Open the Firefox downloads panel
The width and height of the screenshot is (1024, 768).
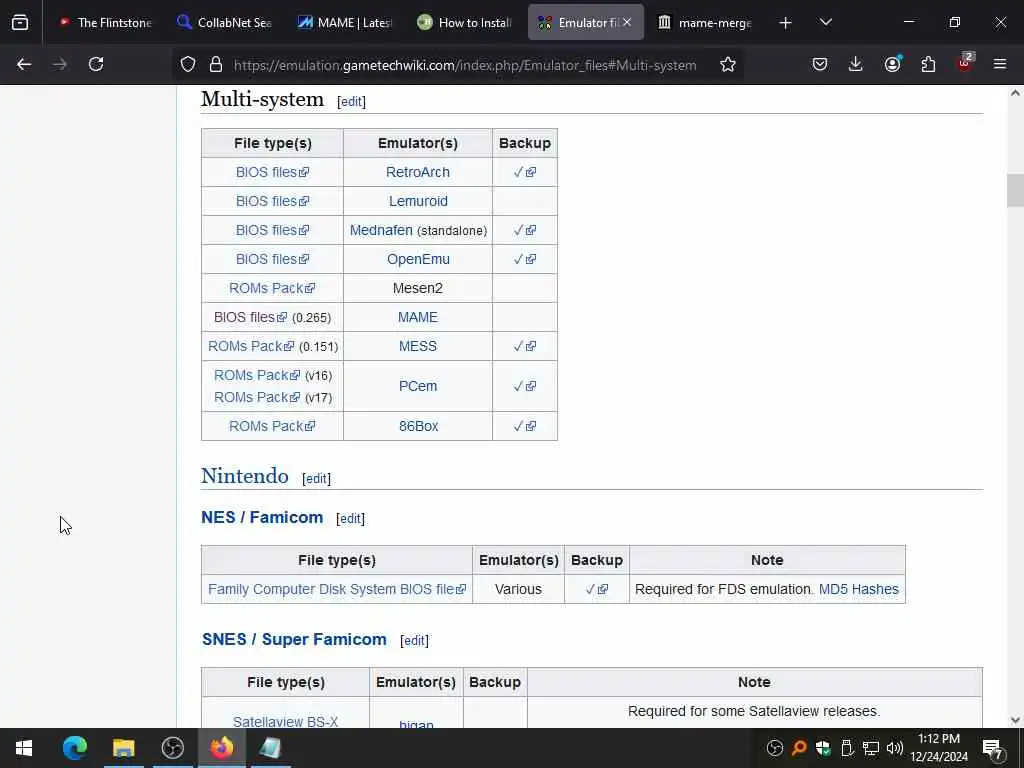coord(856,64)
